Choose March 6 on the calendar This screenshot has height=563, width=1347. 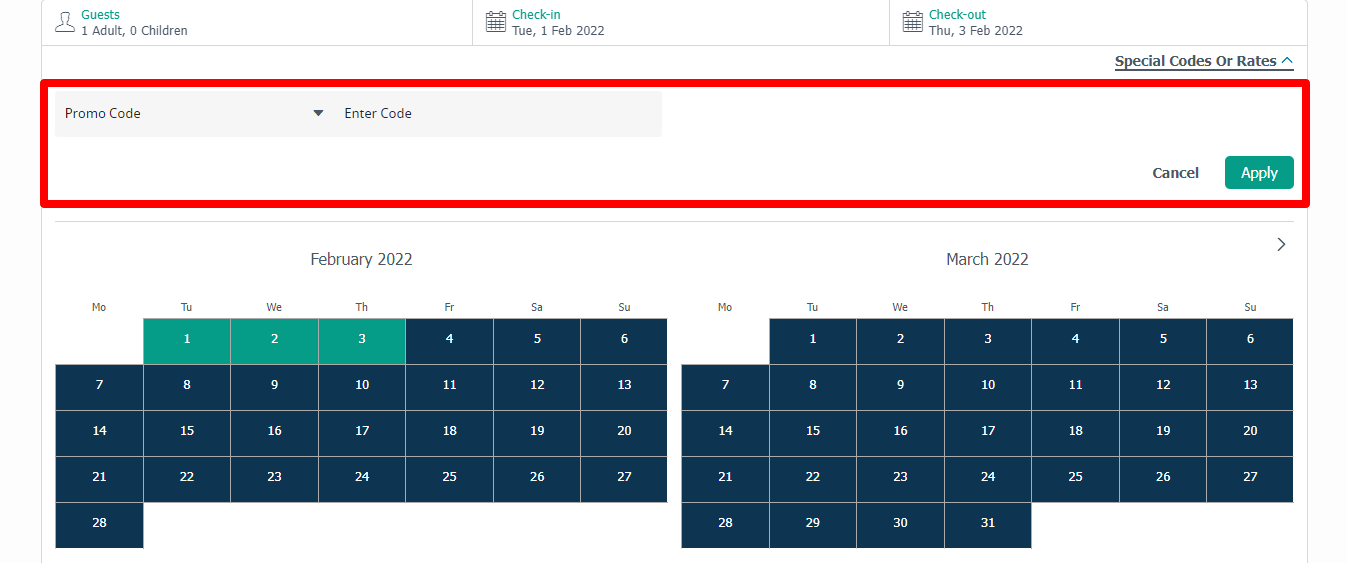click(1250, 340)
